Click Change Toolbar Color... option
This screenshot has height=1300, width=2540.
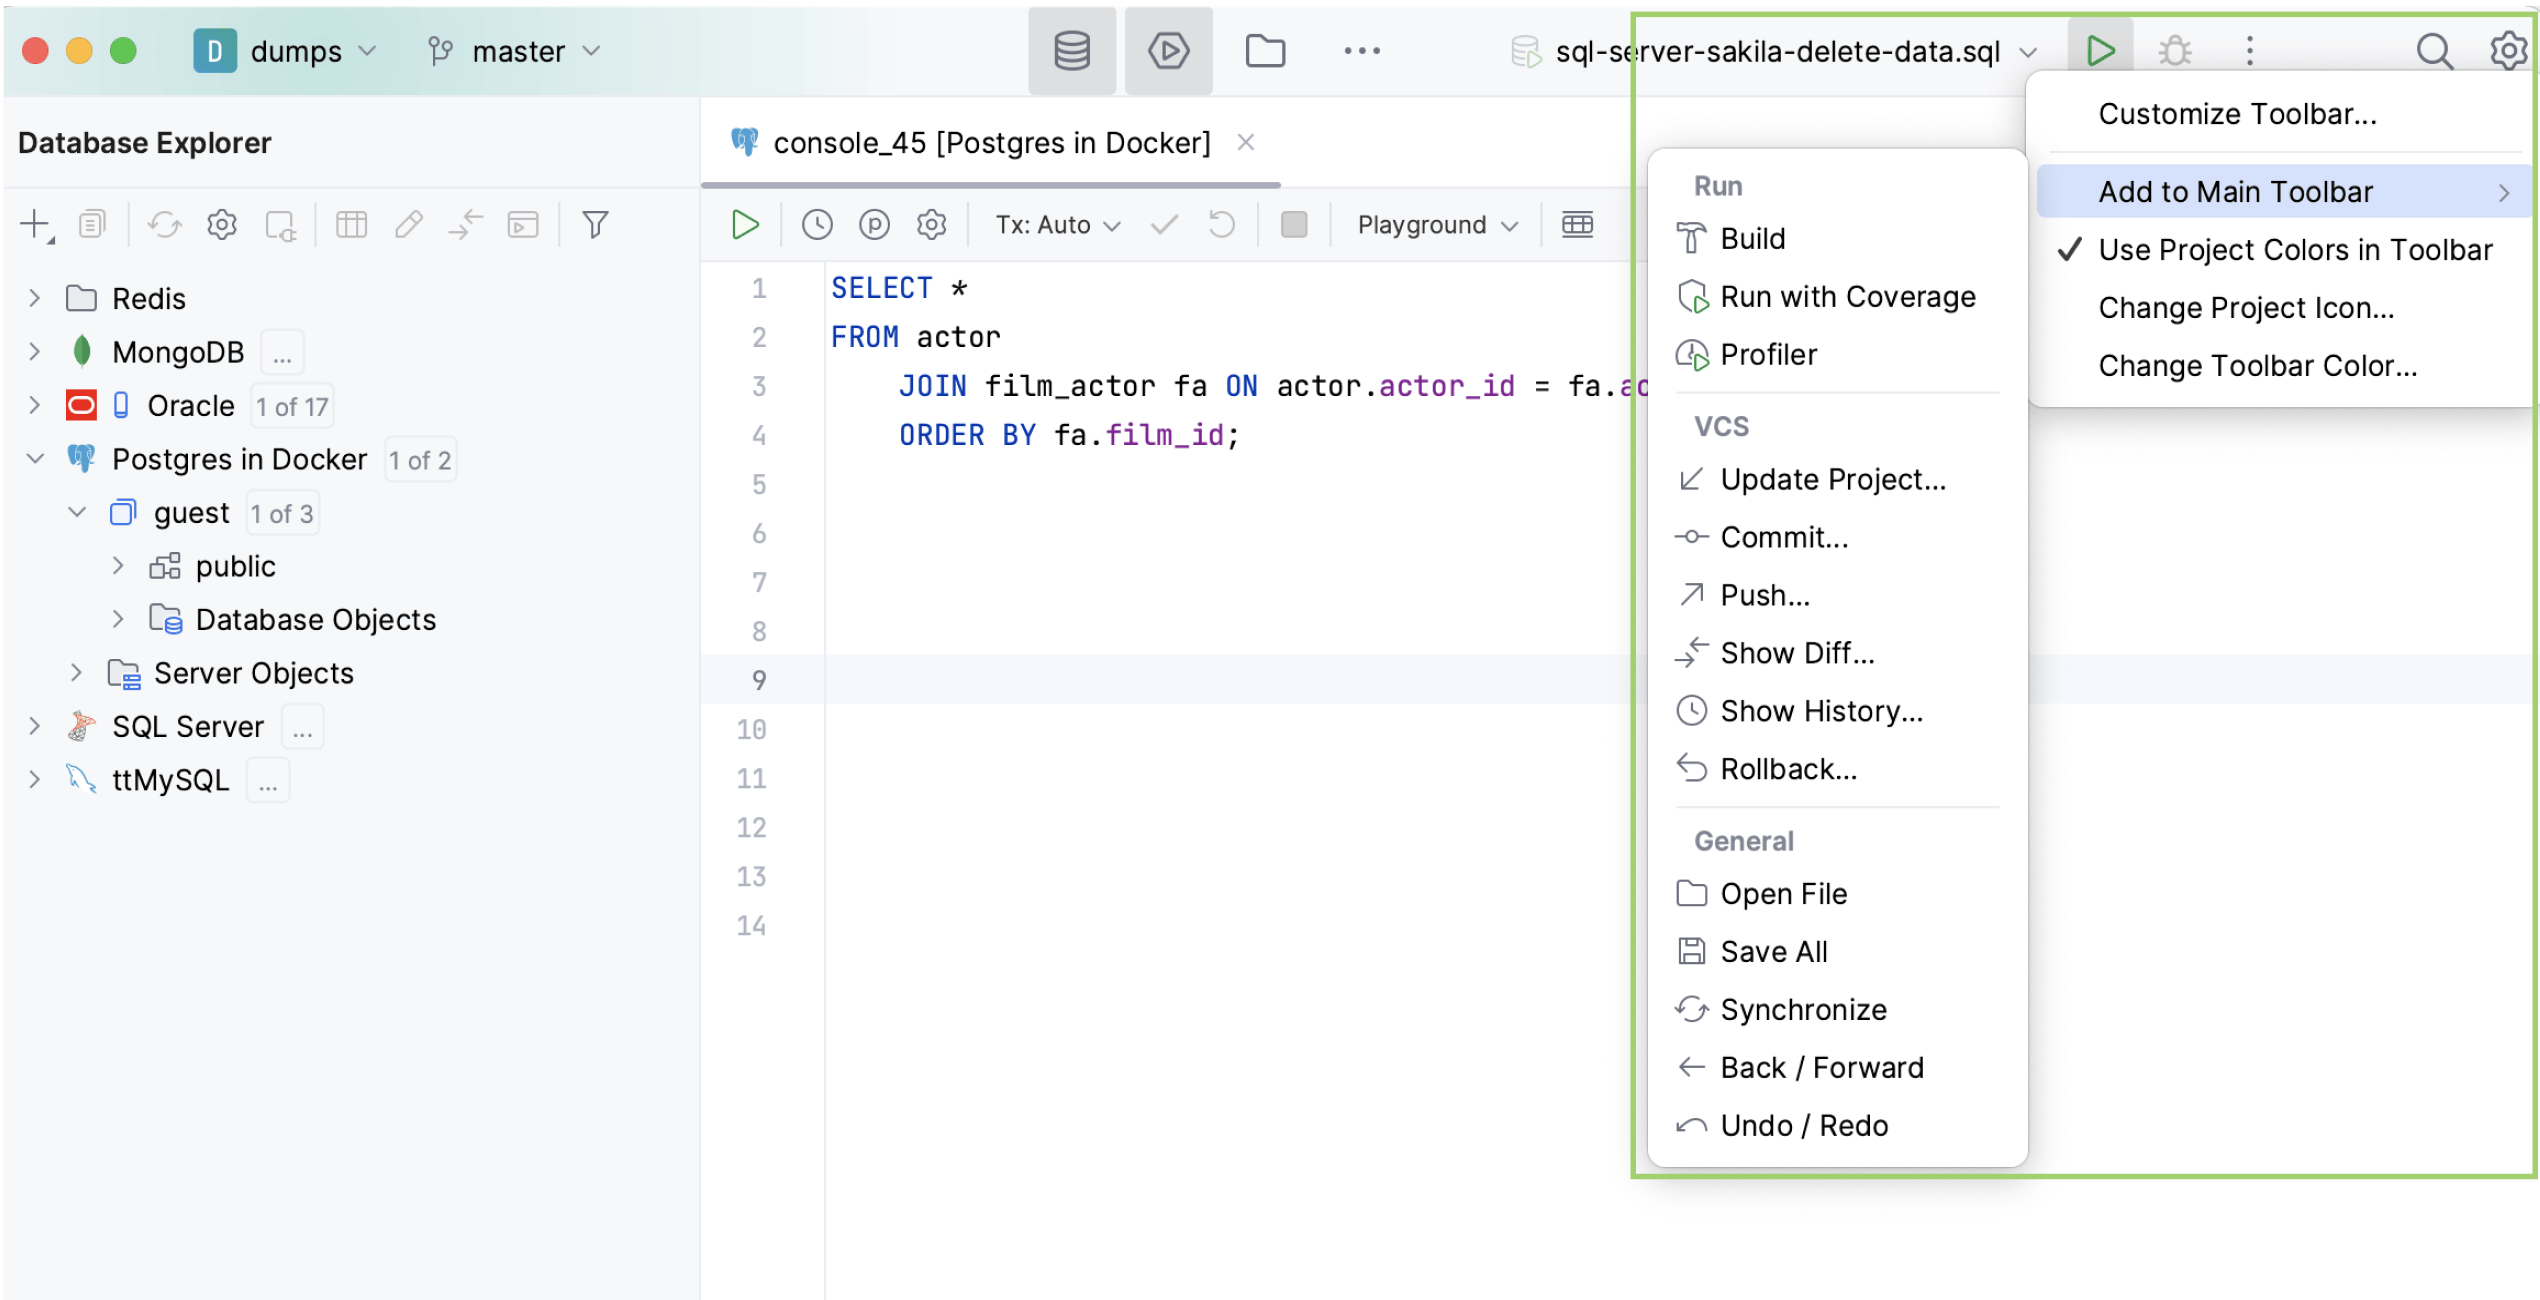[x=2257, y=366]
